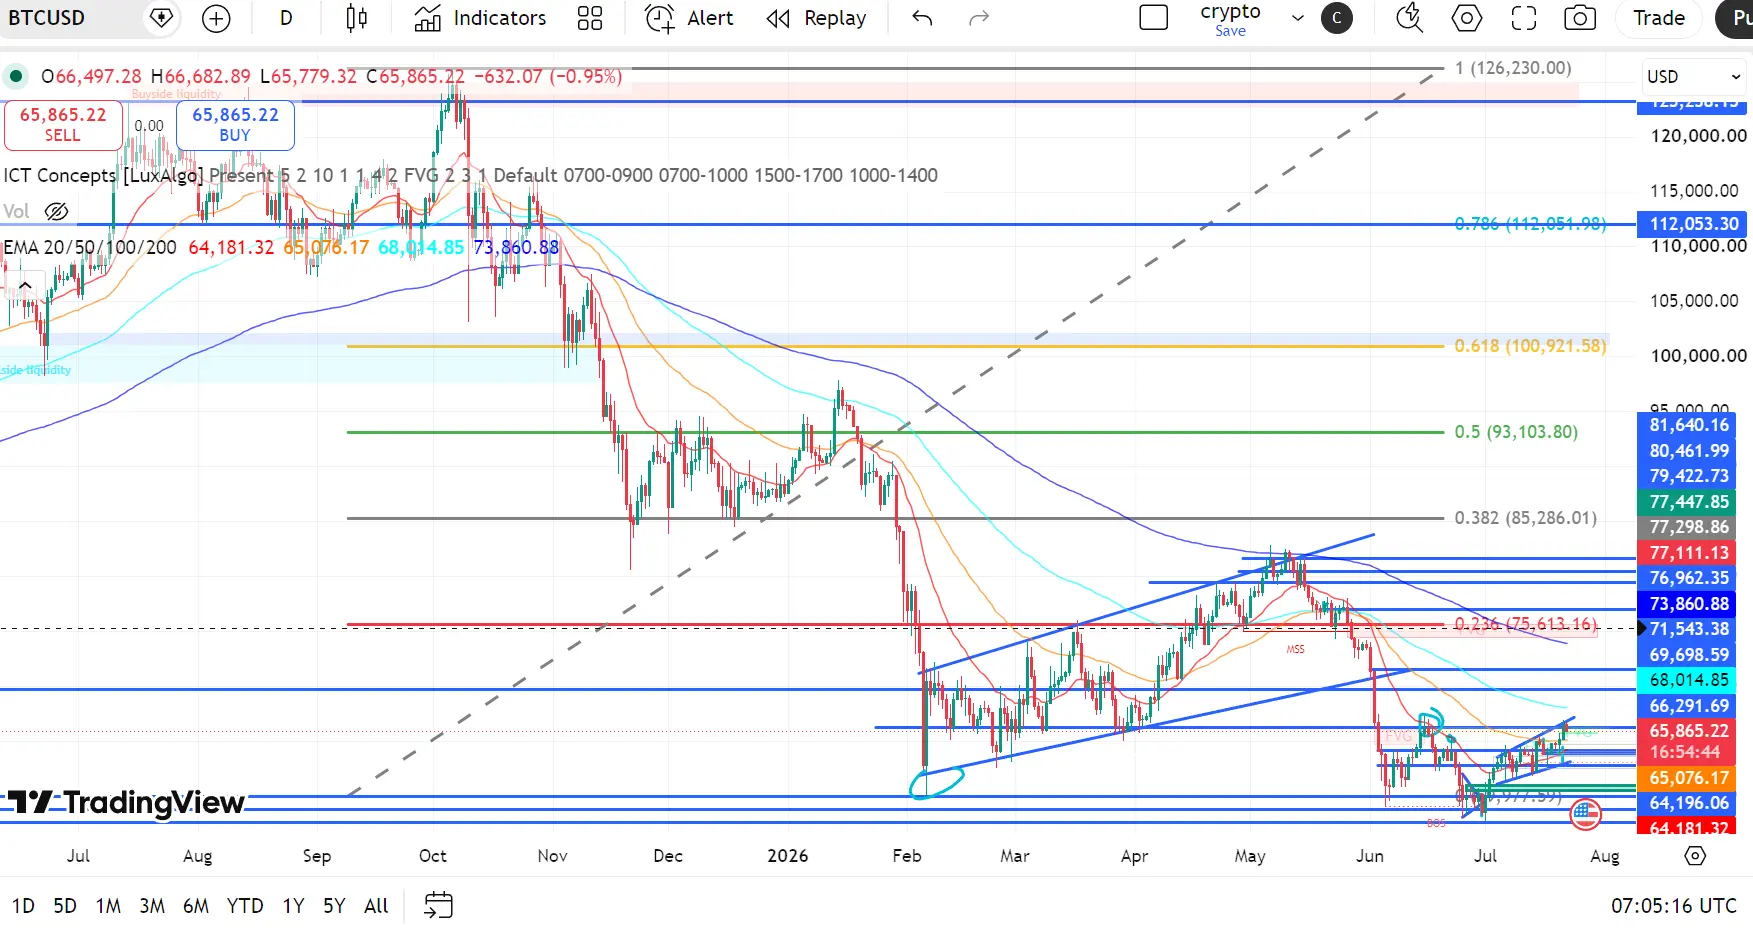
Task: Select the YTD time range
Action: (245, 906)
